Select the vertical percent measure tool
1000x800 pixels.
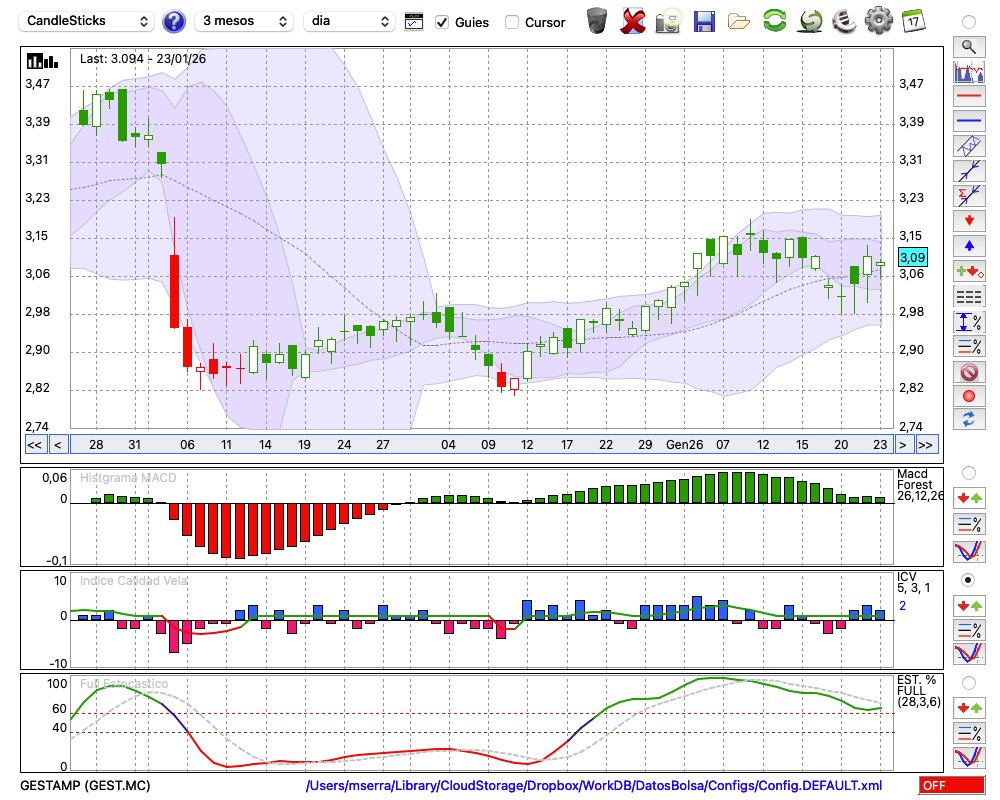(969, 322)
